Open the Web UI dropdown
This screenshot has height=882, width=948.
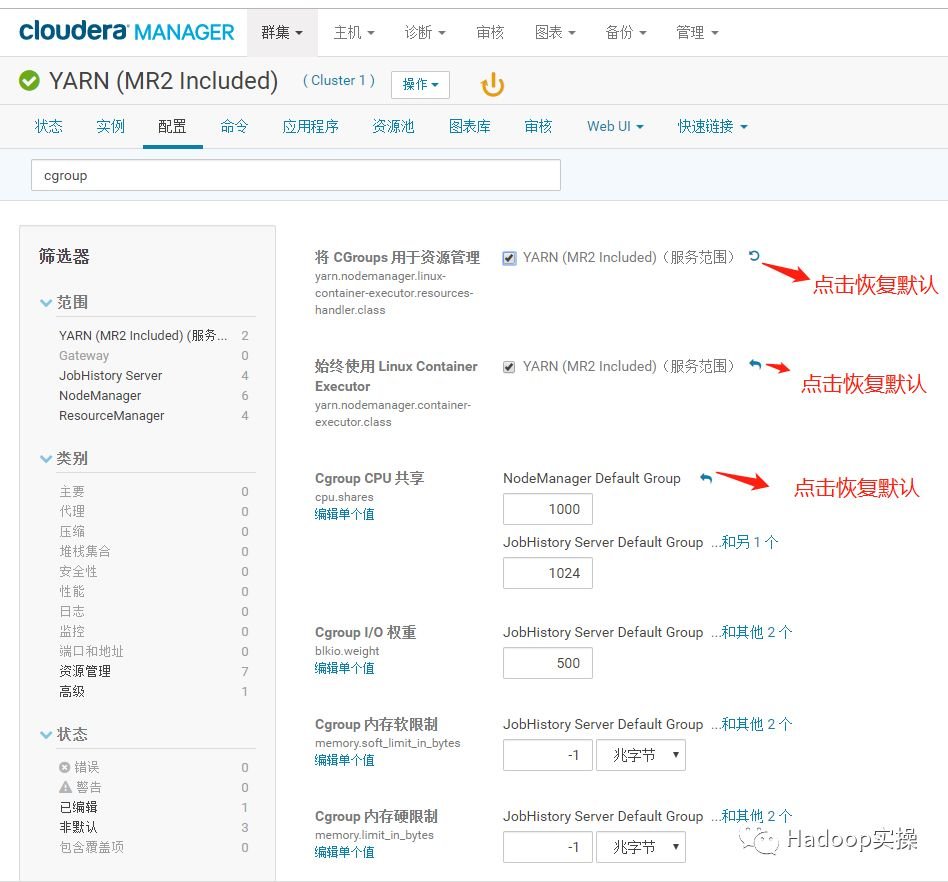615,126
